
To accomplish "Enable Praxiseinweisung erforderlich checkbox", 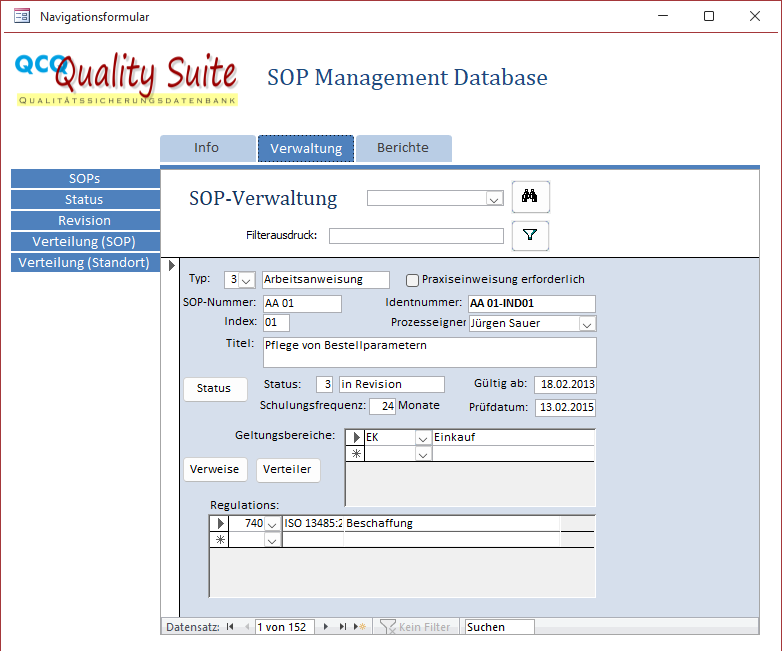I will pyautogui.click(x=412, y=280).
